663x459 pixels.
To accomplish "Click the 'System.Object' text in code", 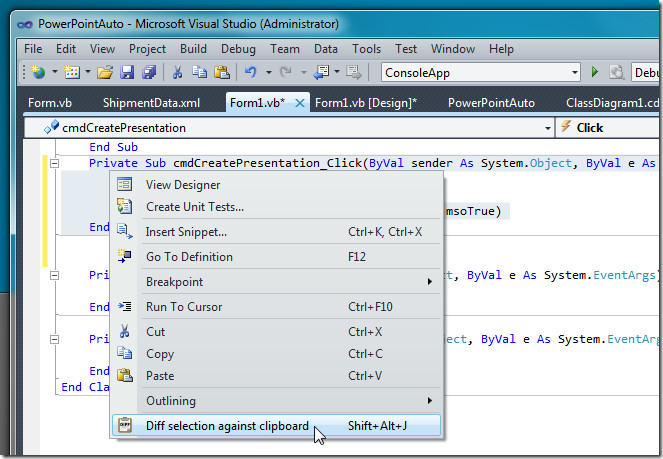I will pos(526,163).
